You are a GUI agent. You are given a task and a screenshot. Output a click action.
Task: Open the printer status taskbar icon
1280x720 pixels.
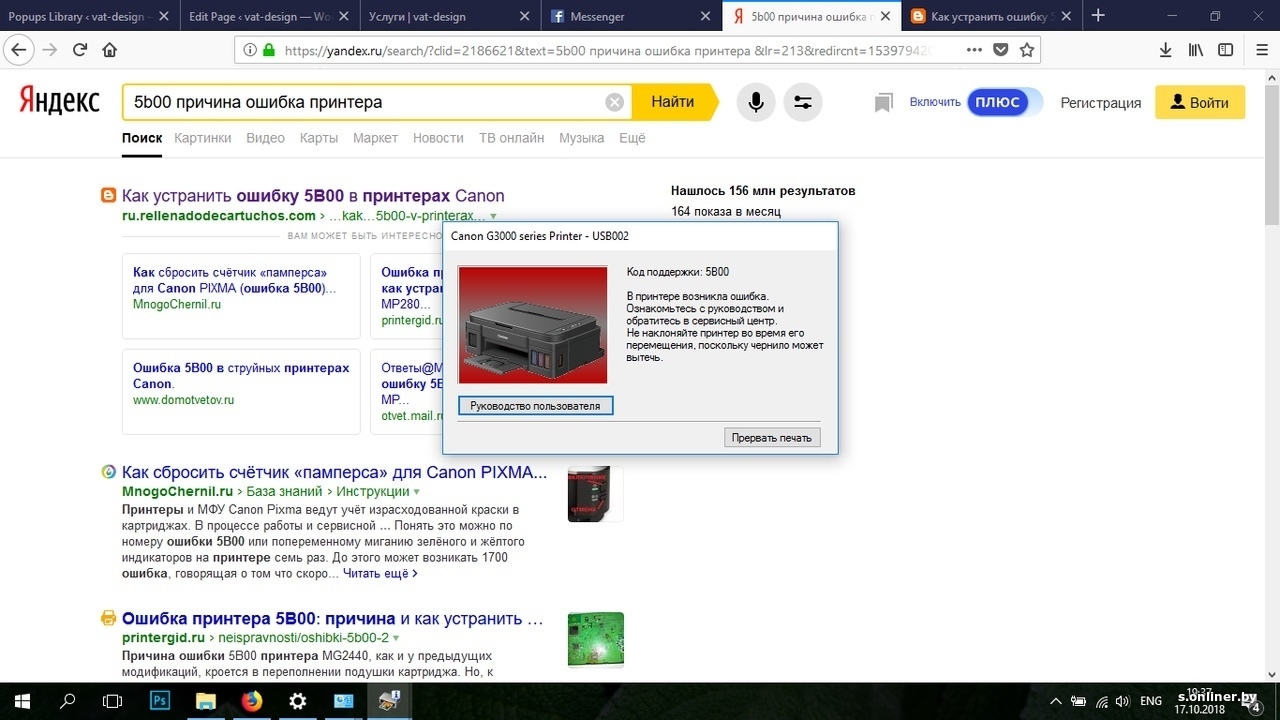tap(388, 701)
